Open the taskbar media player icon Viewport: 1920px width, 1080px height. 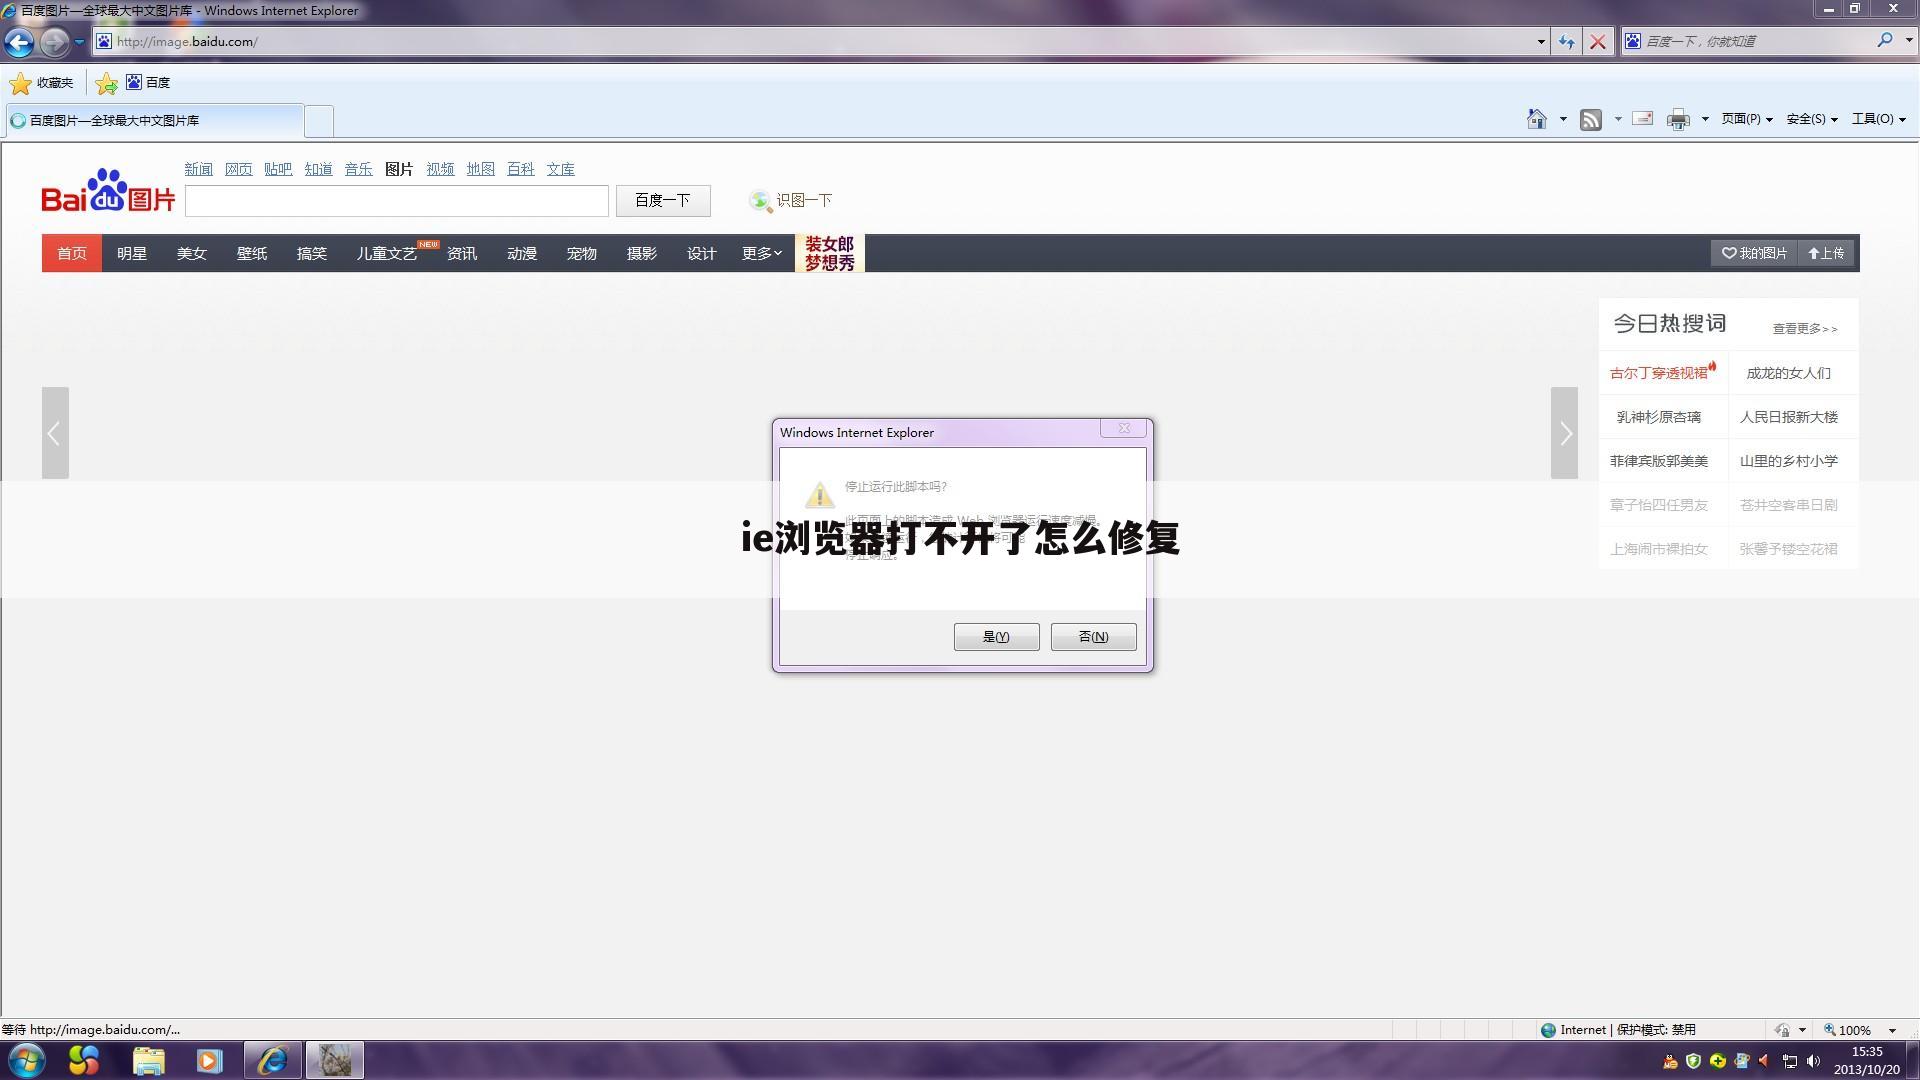(209, 1060)
